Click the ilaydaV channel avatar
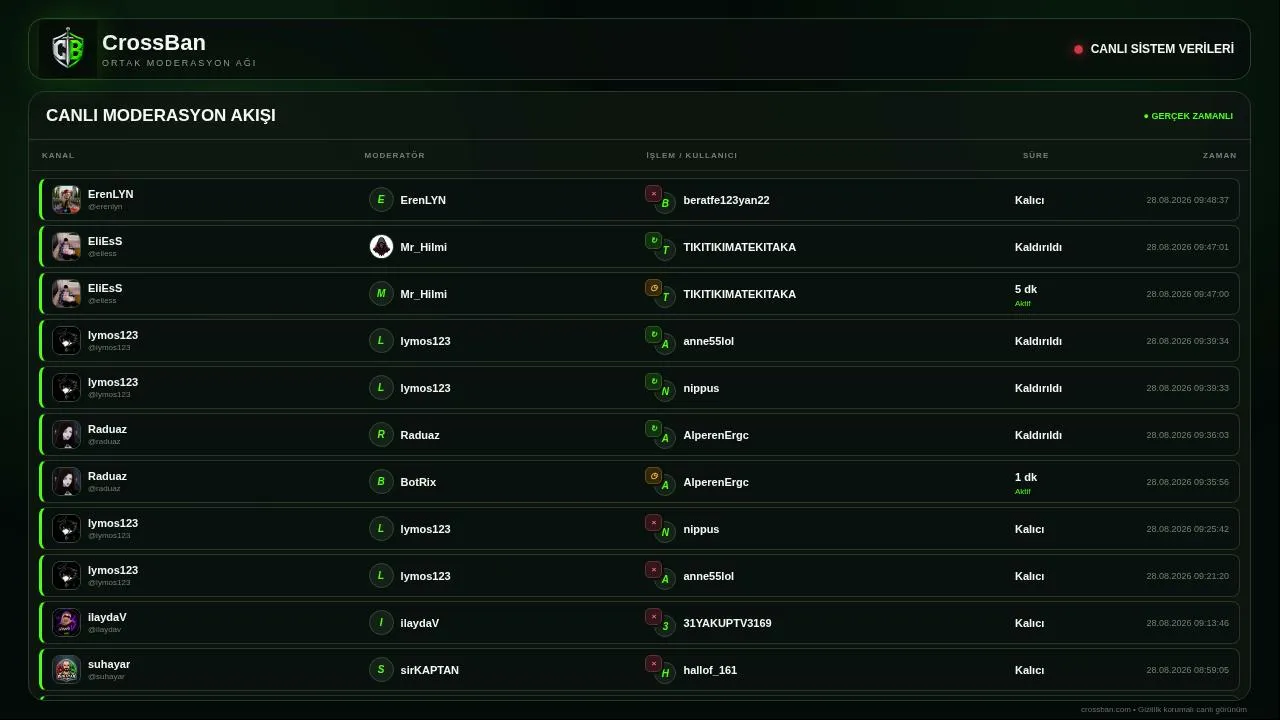1280x720 pixels. pyautogui.click(x=67, y=623)
